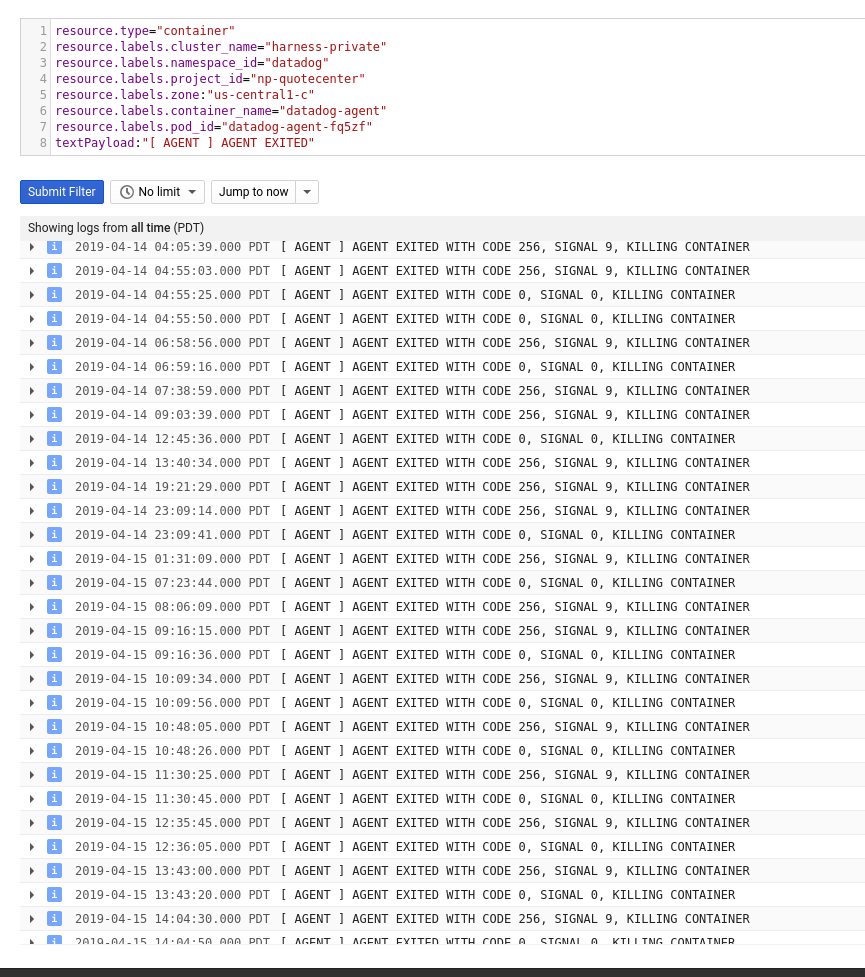Expand the 07:38:59 log entry arrow

(x=32, y=391)
